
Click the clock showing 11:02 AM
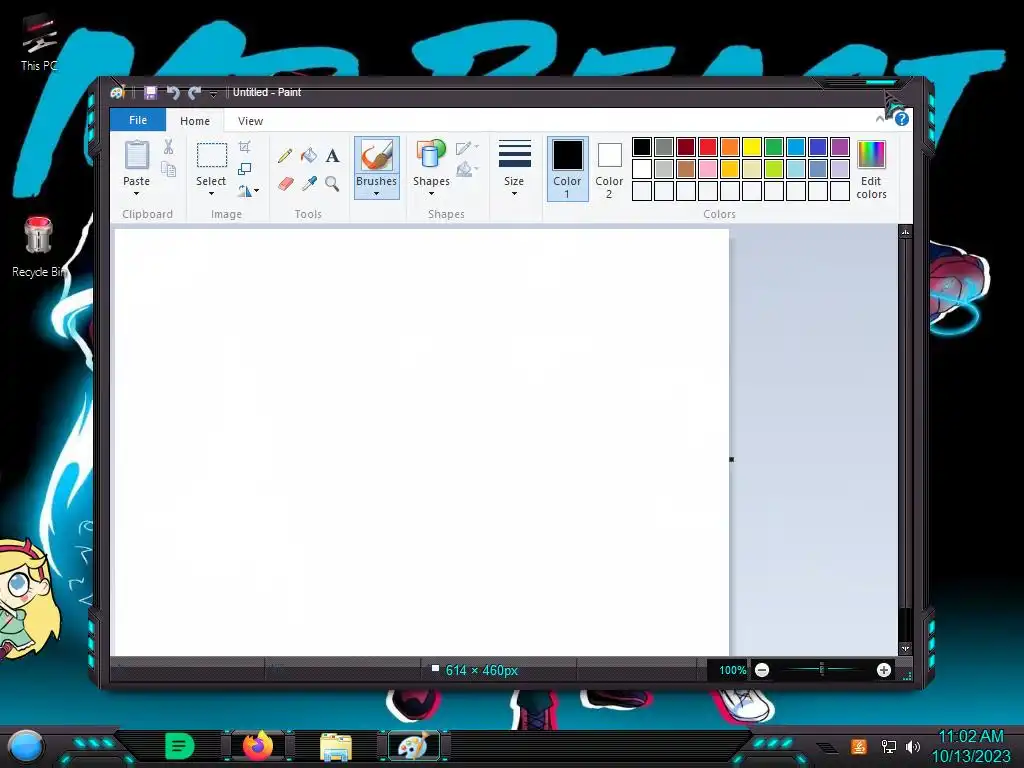(970, 737)
